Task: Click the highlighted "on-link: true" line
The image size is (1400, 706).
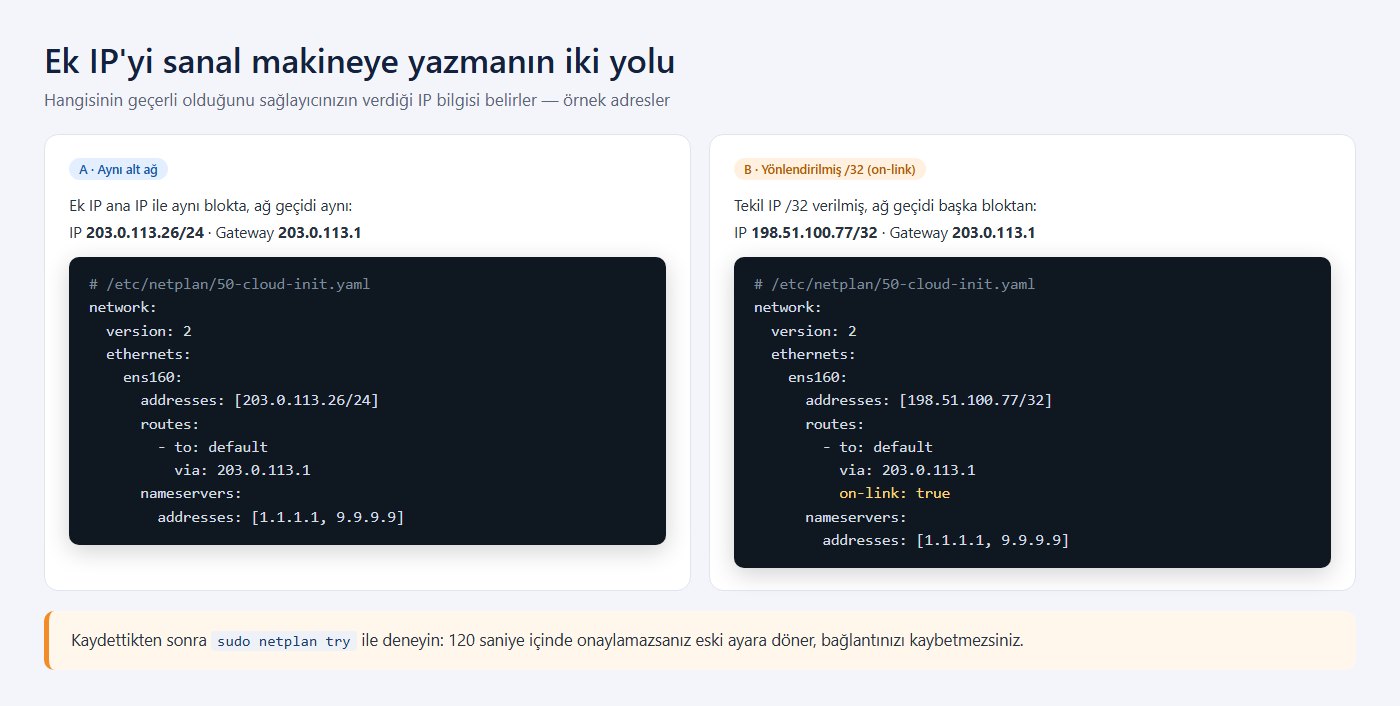Action: click(895, 494)
